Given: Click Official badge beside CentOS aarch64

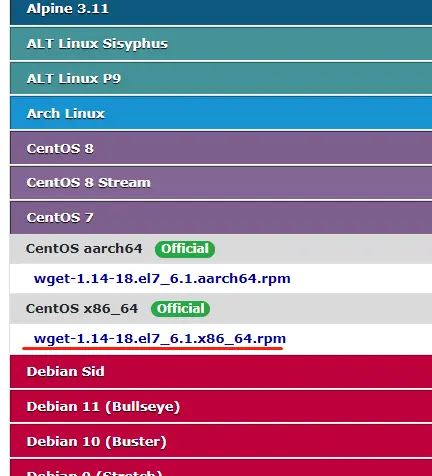Looking at the screenshot, I should [185, 249].
